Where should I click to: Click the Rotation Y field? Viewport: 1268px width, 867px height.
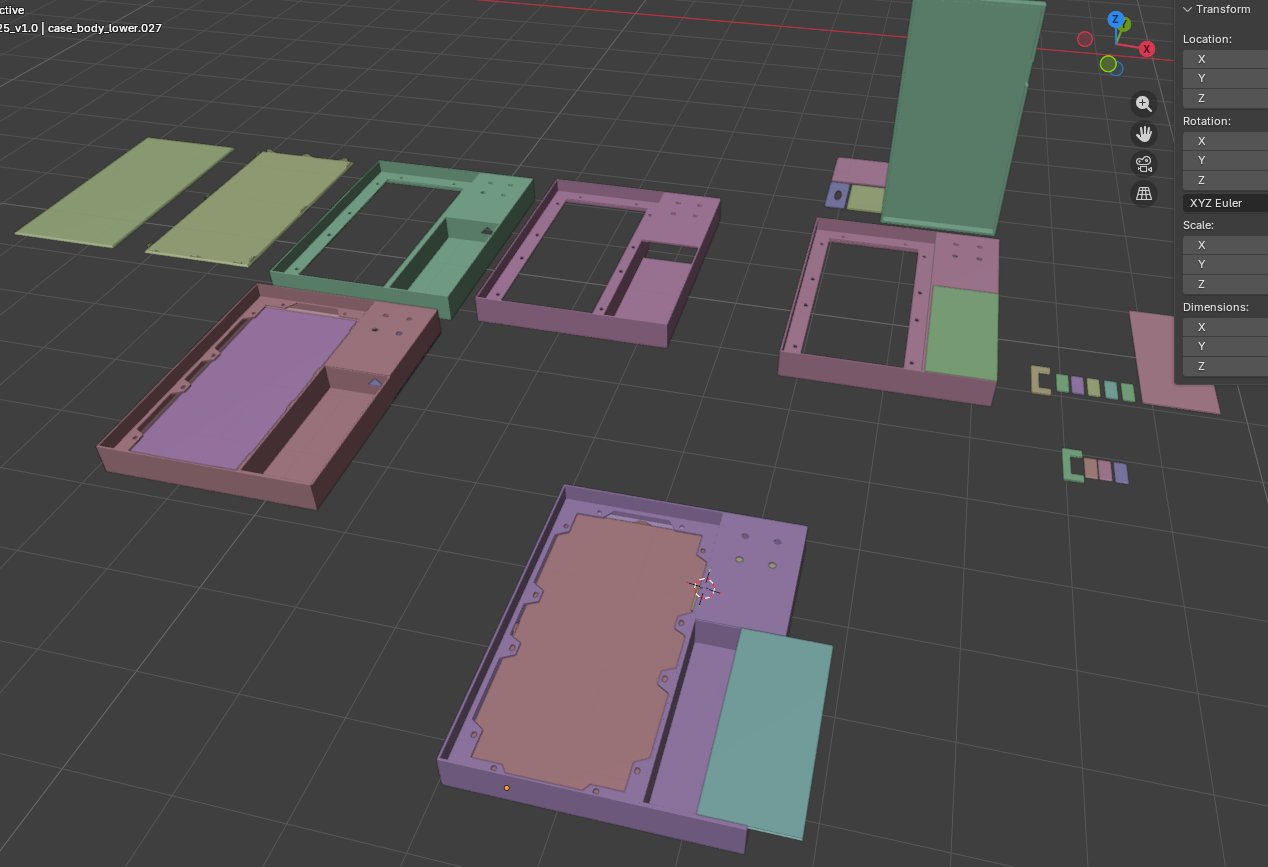(1225, 160)
